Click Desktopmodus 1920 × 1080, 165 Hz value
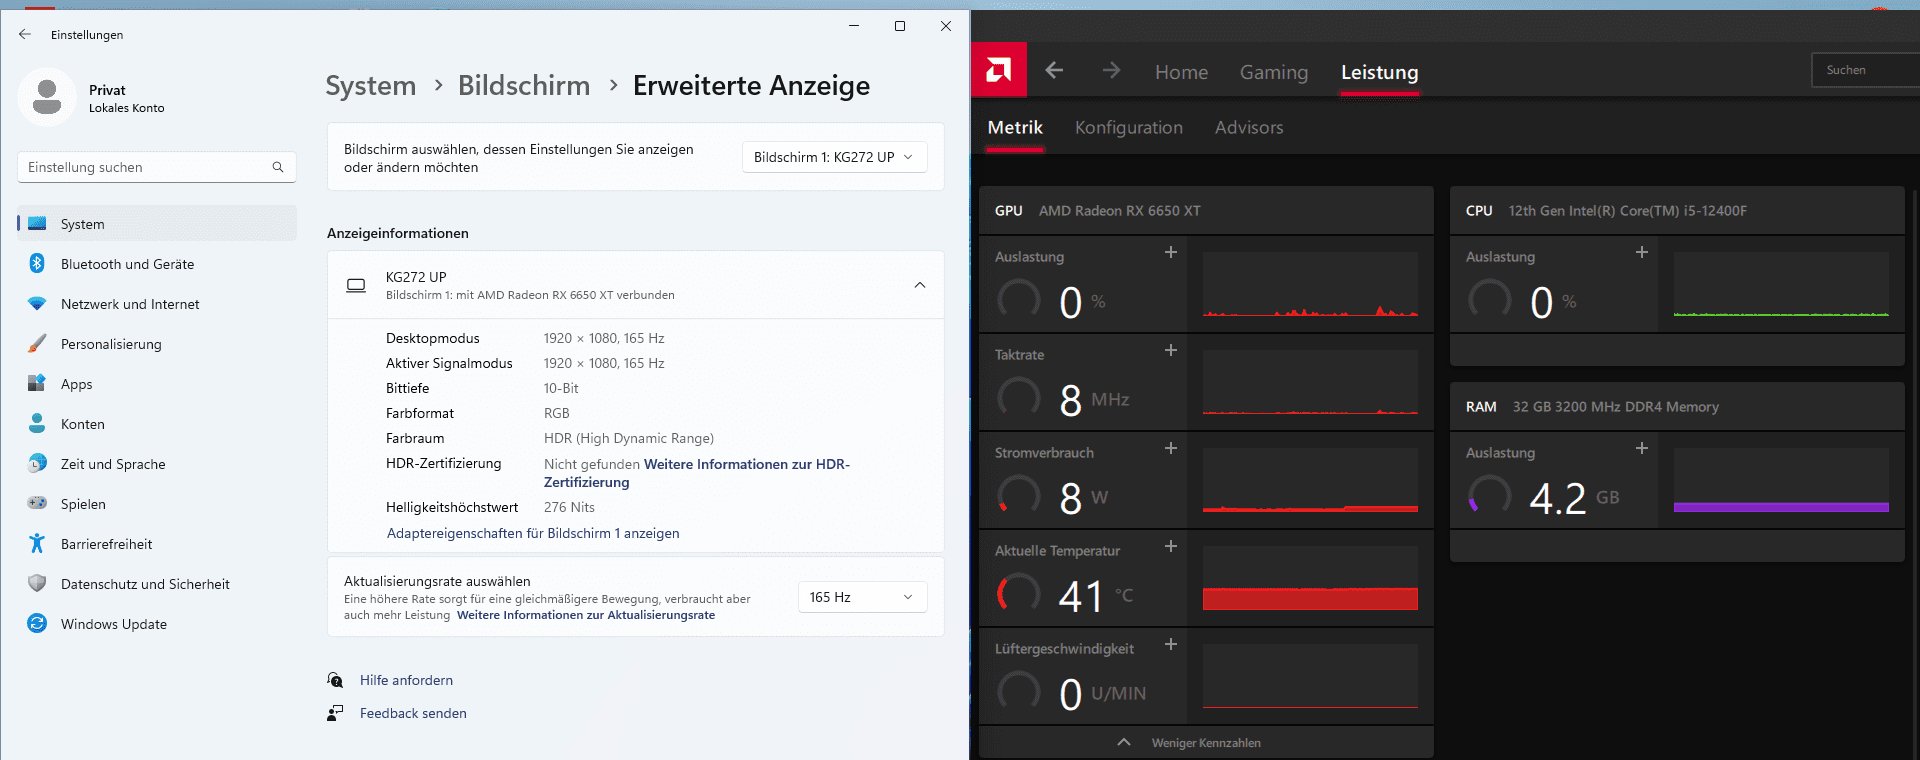The image size is (1920, 760). pyautogui.click(x=604, y=338)
